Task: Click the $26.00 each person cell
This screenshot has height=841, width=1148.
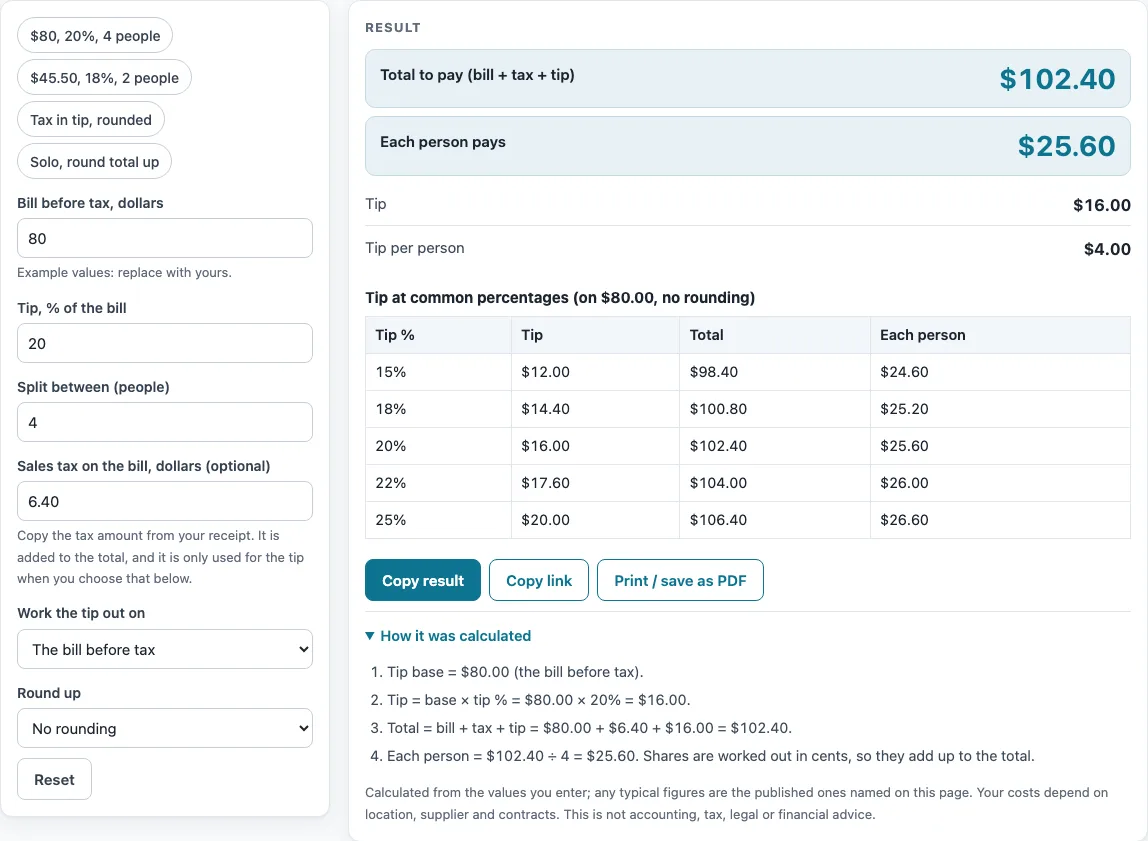Action: 1000,483
